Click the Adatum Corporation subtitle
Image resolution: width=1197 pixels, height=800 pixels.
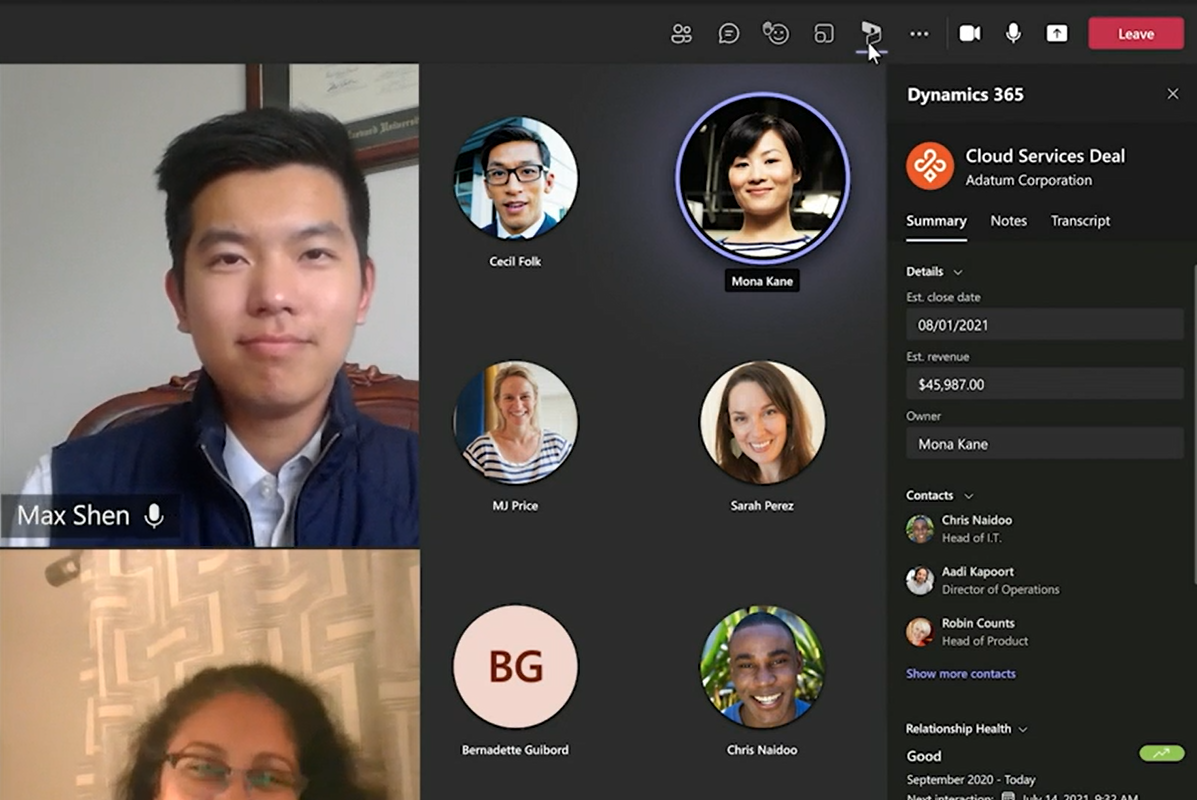tap(1028, 180)
